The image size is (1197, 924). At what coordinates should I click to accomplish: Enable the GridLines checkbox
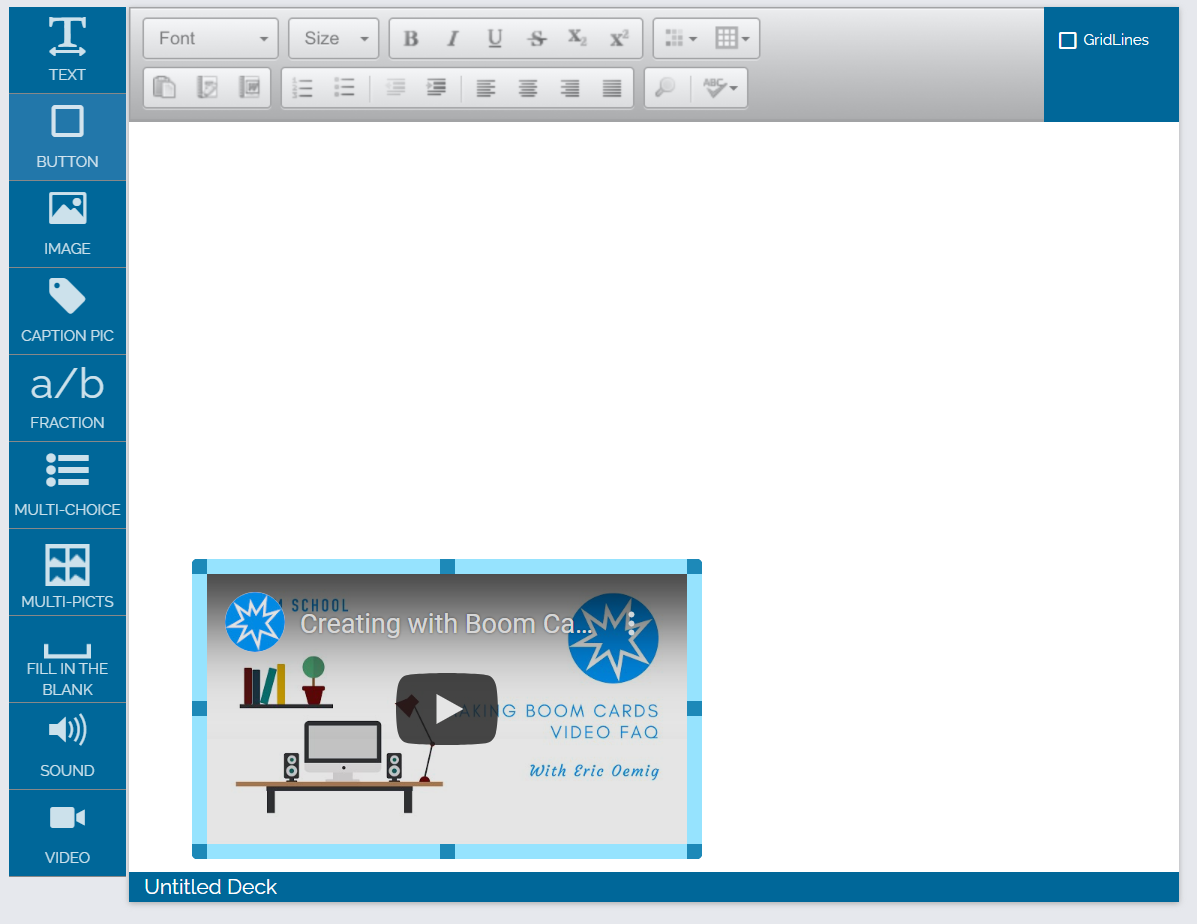tap(1067, 40)
